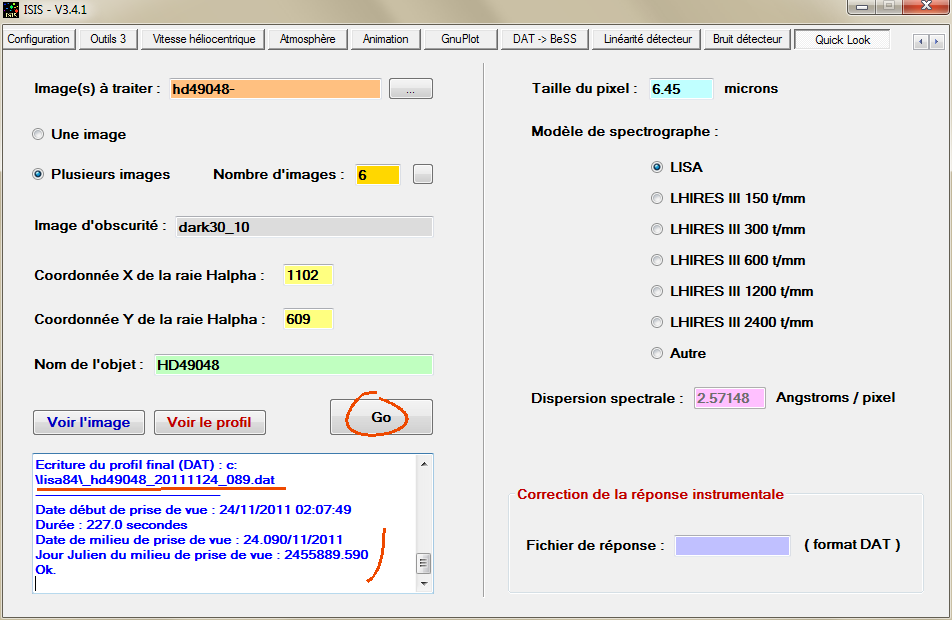Viewport: 952px width, 620px height.
Task: Click the ISIS application icon in title bar
Action: (12, 10)
